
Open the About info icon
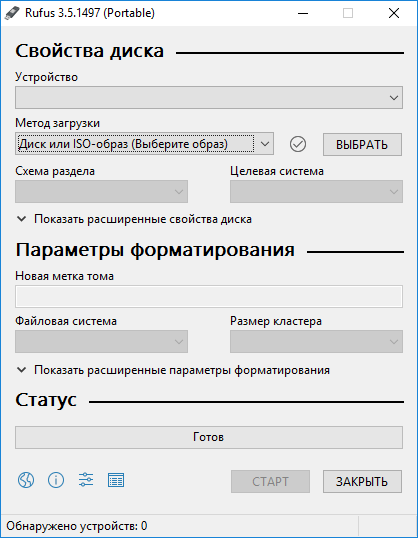pyautogui.click(x=56, y=480)
